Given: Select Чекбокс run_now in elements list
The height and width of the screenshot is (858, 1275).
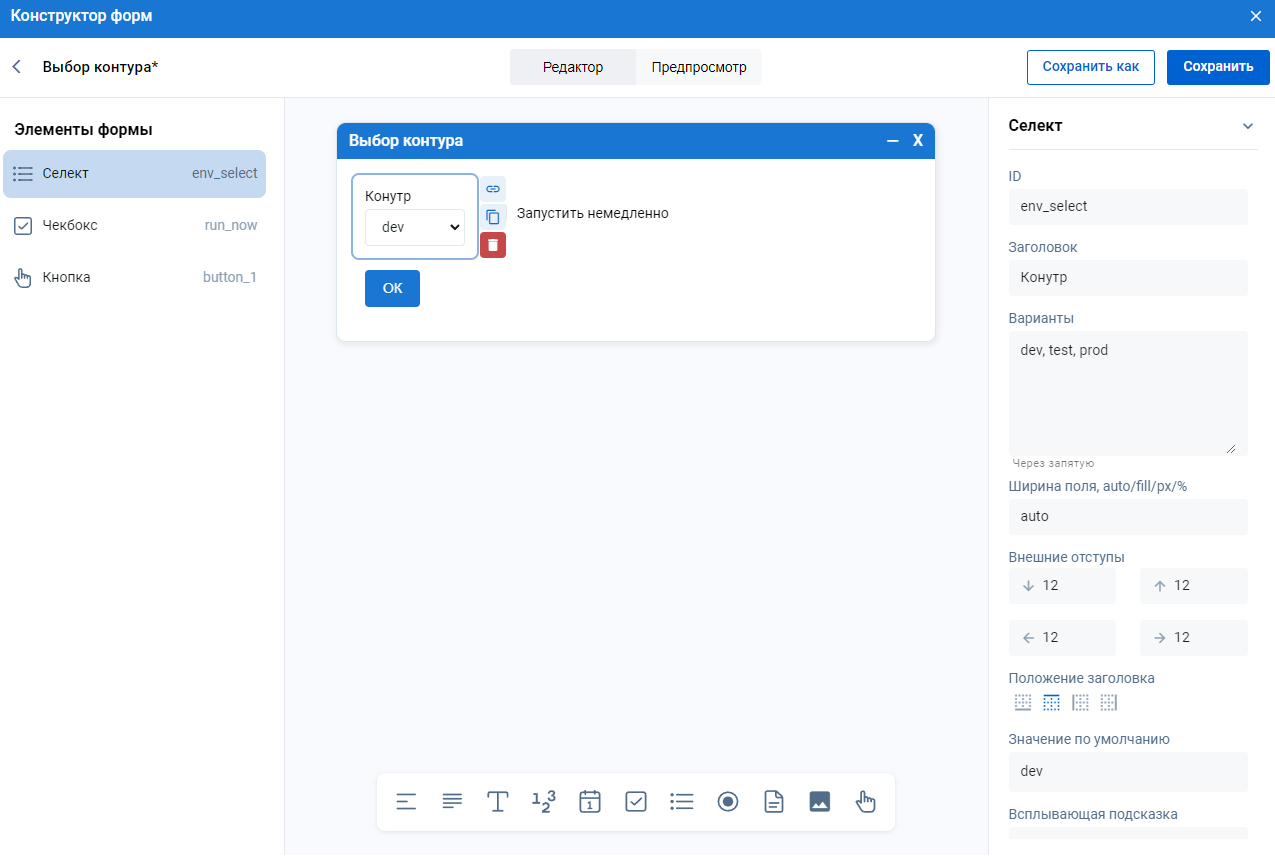Looking at the screenshot, I should click(x=135, y=226).
